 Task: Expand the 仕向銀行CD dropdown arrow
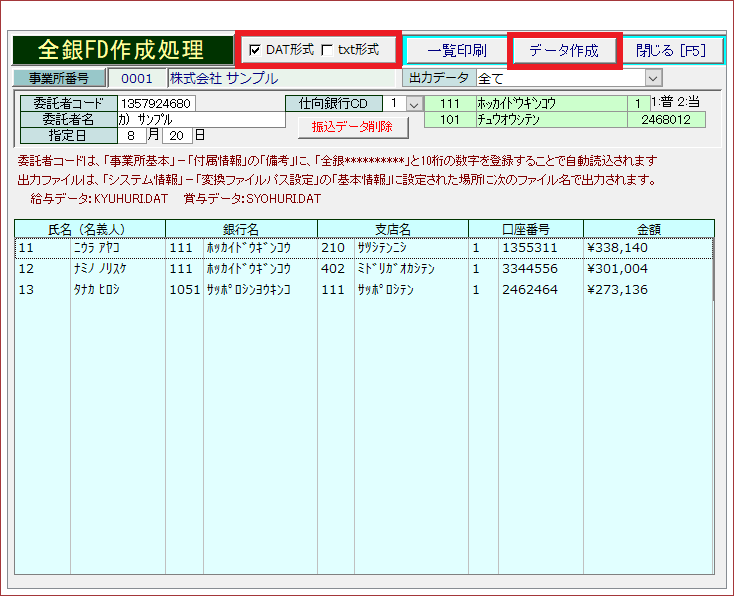[x=414, y=103]
